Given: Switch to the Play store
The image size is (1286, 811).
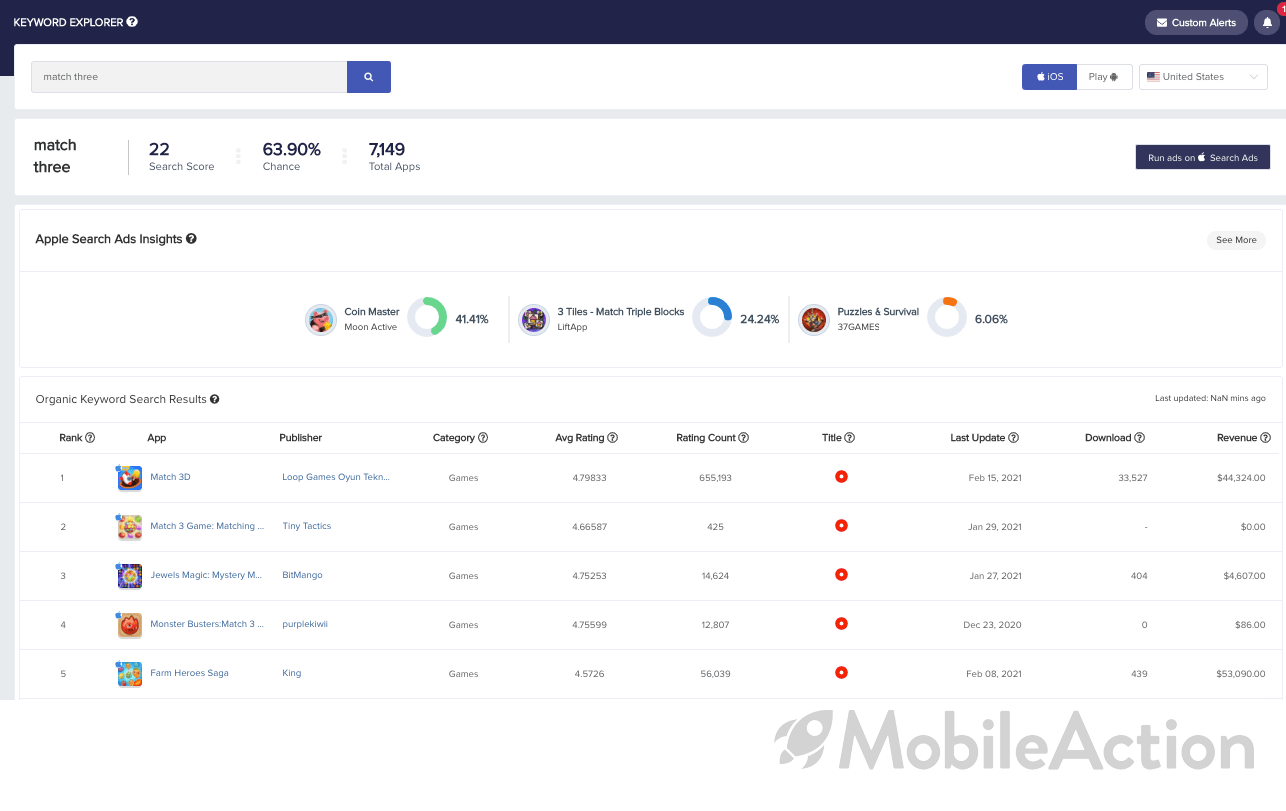Looking at the screenshot, I should click(x=1104, y=77).
